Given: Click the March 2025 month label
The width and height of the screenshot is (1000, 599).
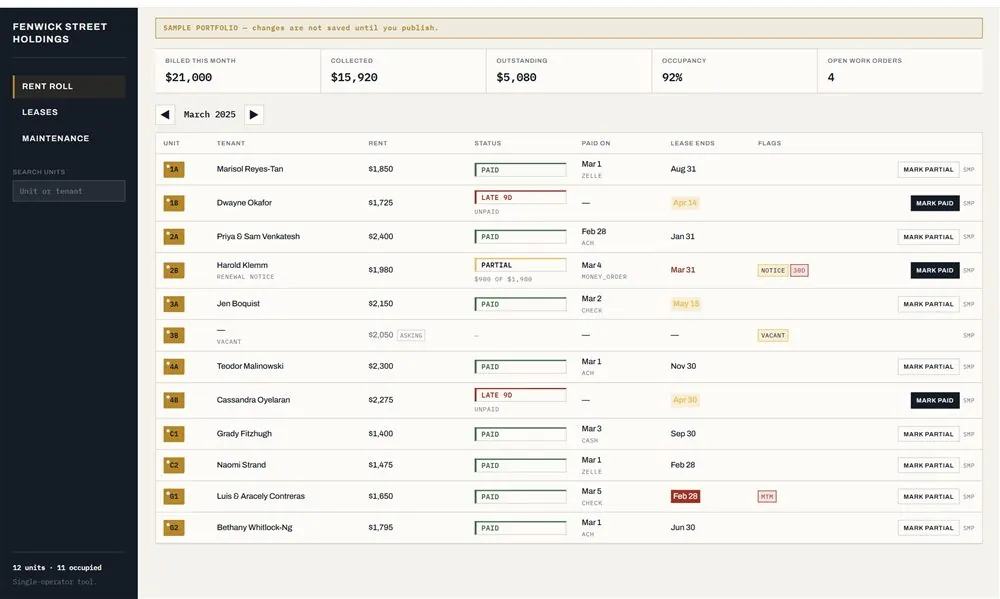Looking at the screenshot, I should tap(210, 115).
